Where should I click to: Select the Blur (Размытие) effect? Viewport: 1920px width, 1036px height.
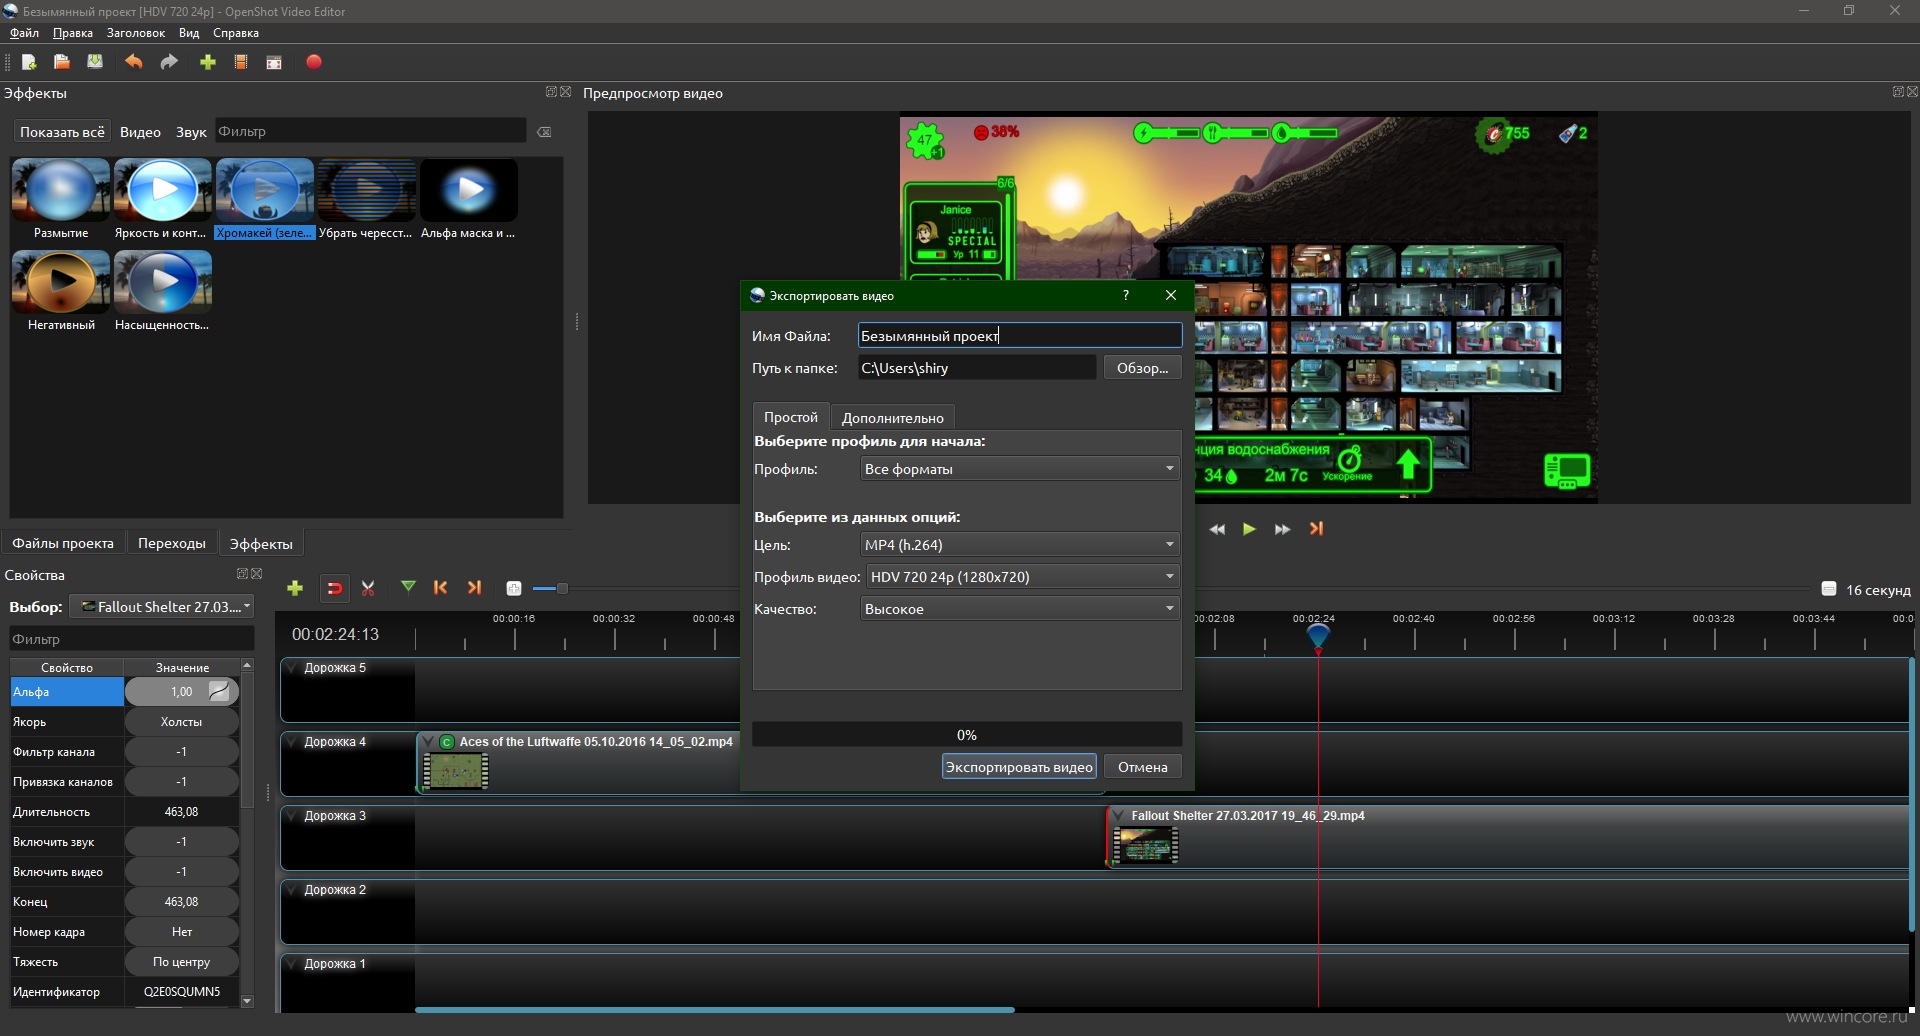pos(61,199)
